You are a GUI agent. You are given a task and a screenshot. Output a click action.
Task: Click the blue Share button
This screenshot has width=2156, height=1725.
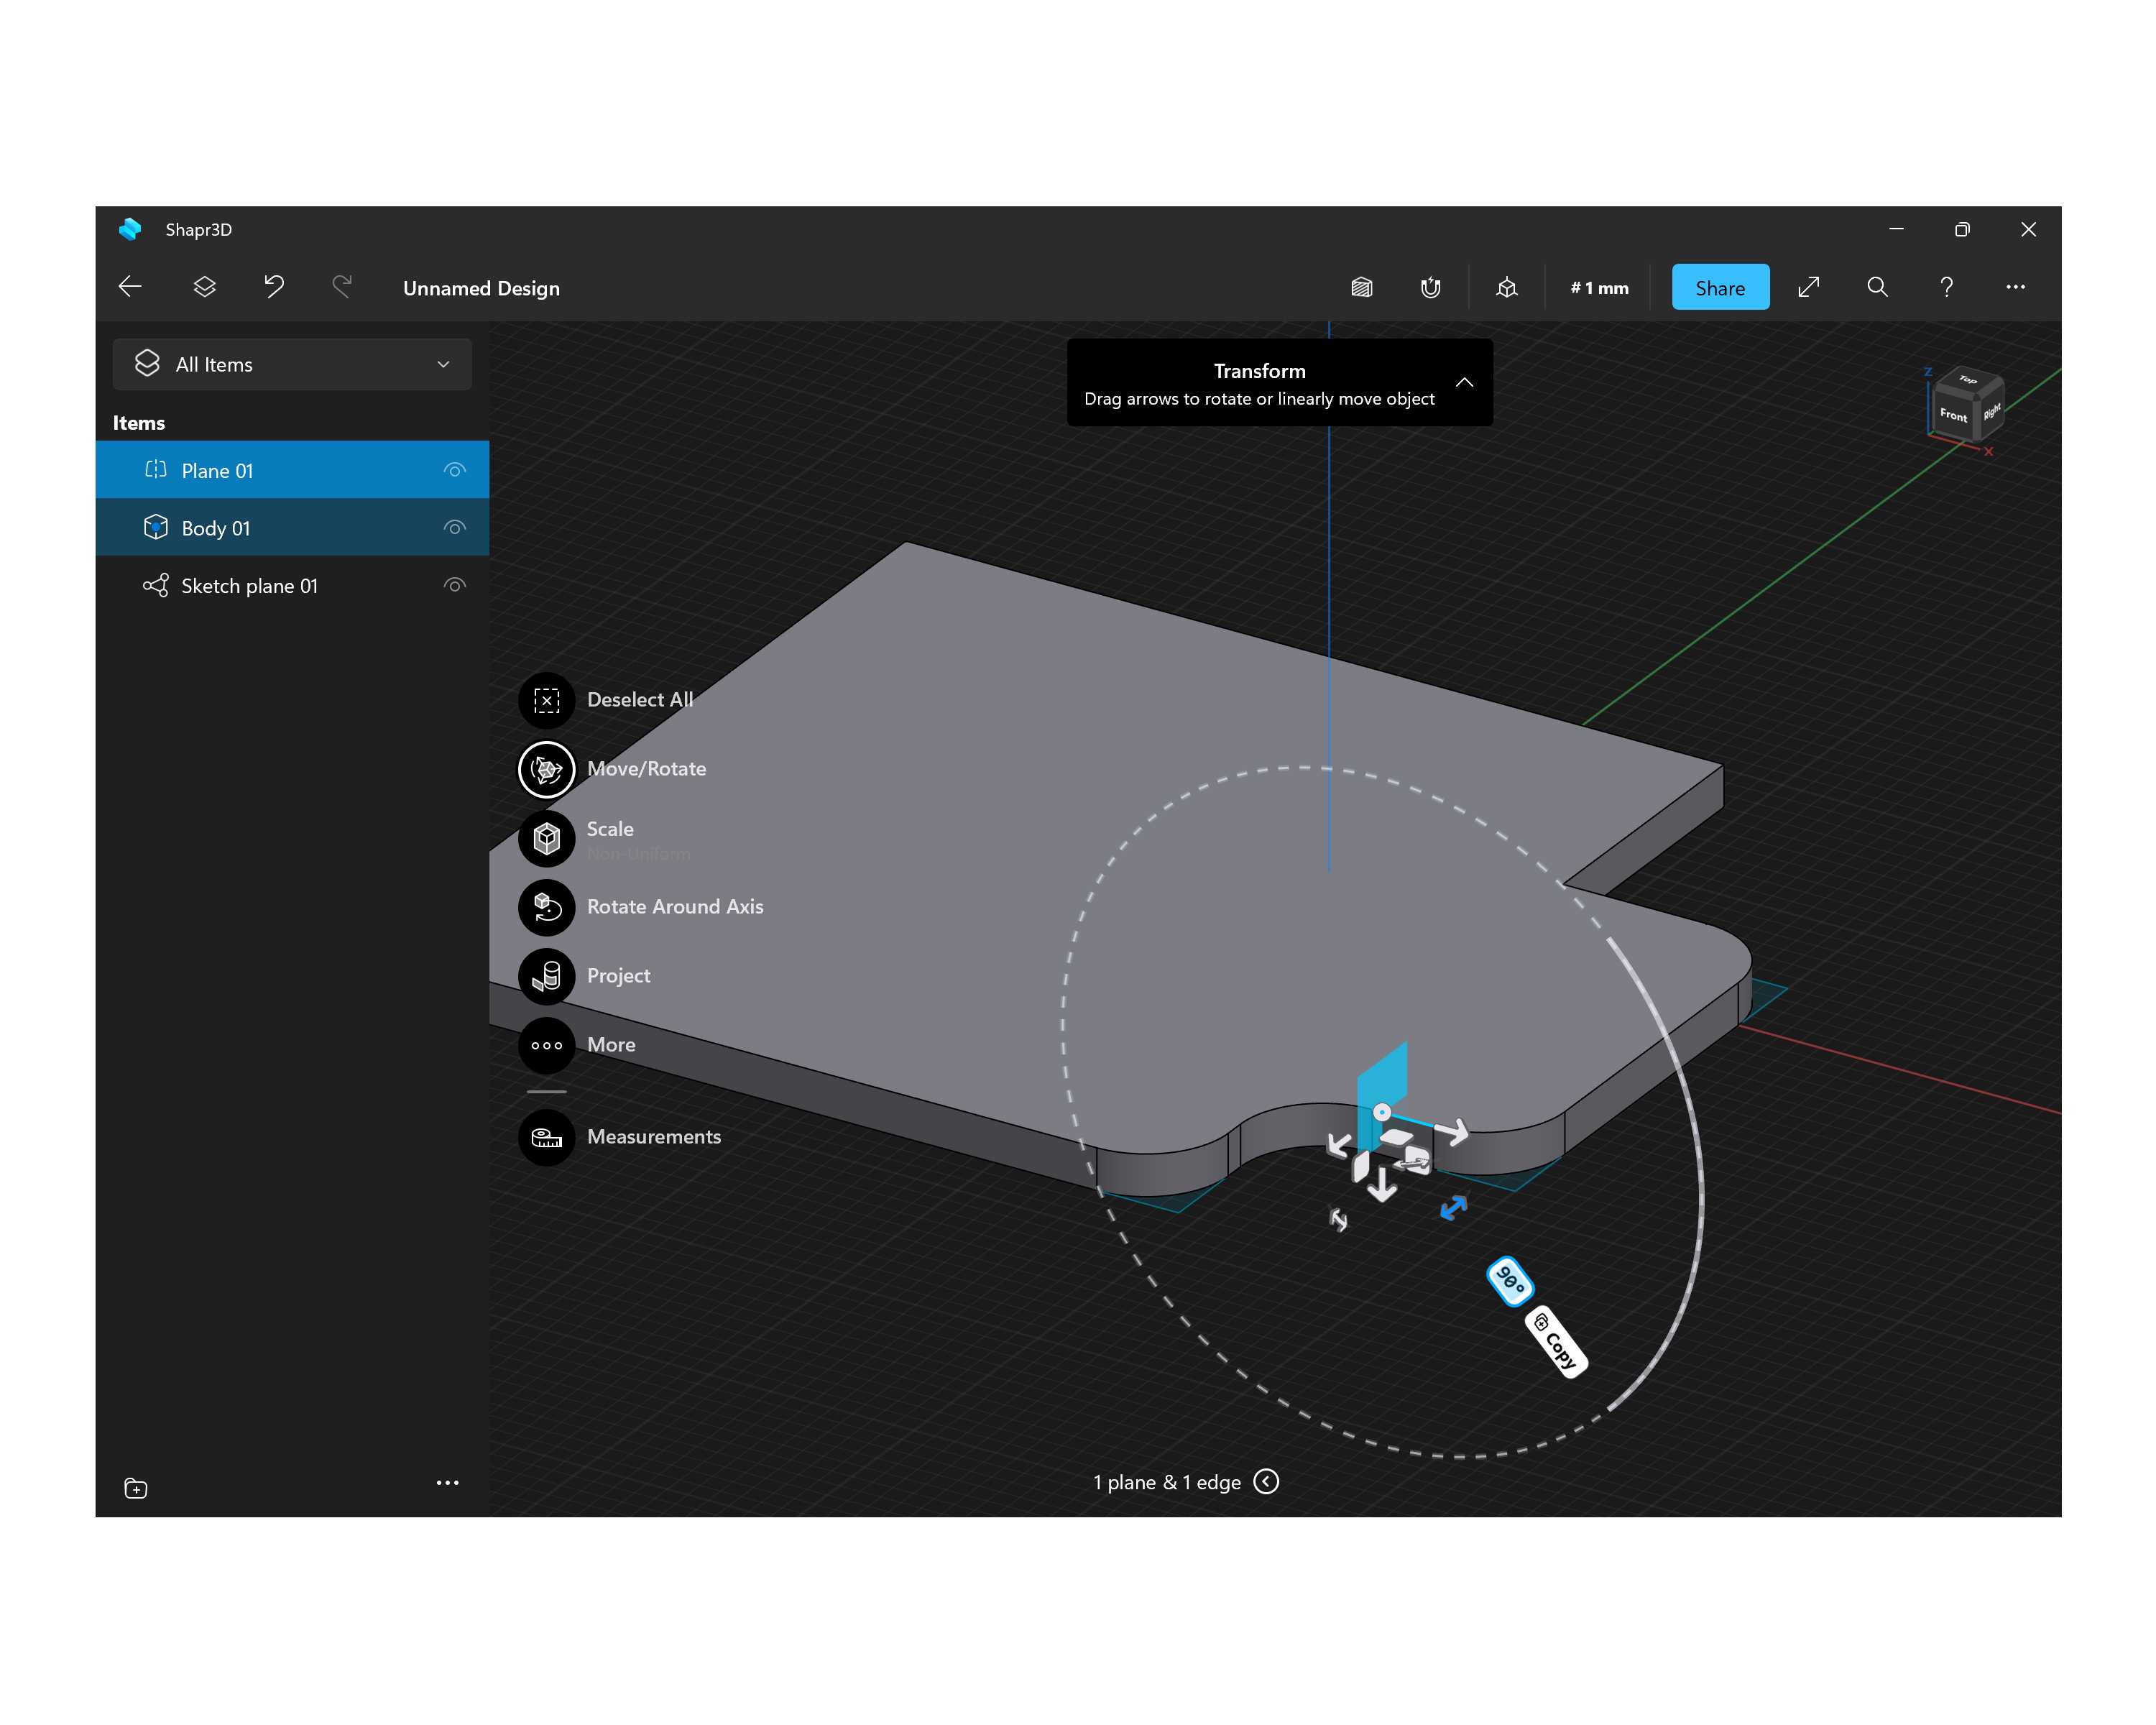[x=1719, y=288]
